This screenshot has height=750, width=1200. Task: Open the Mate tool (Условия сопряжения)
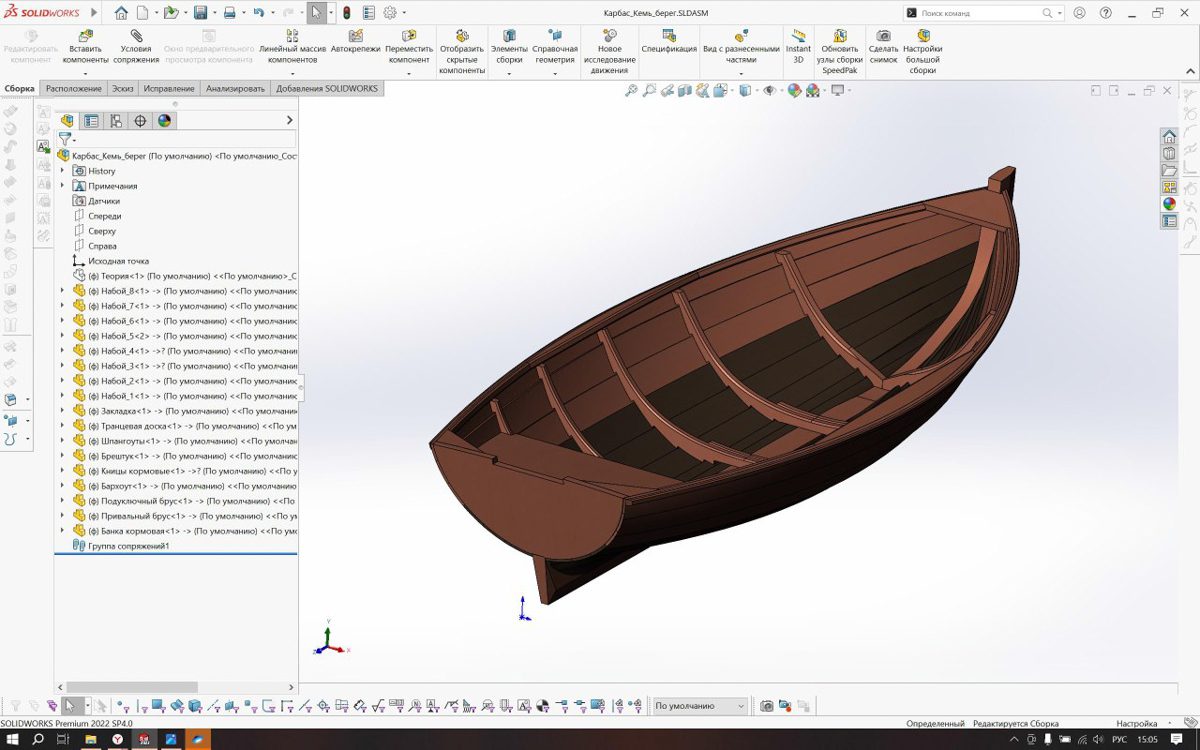click(136, 37)
